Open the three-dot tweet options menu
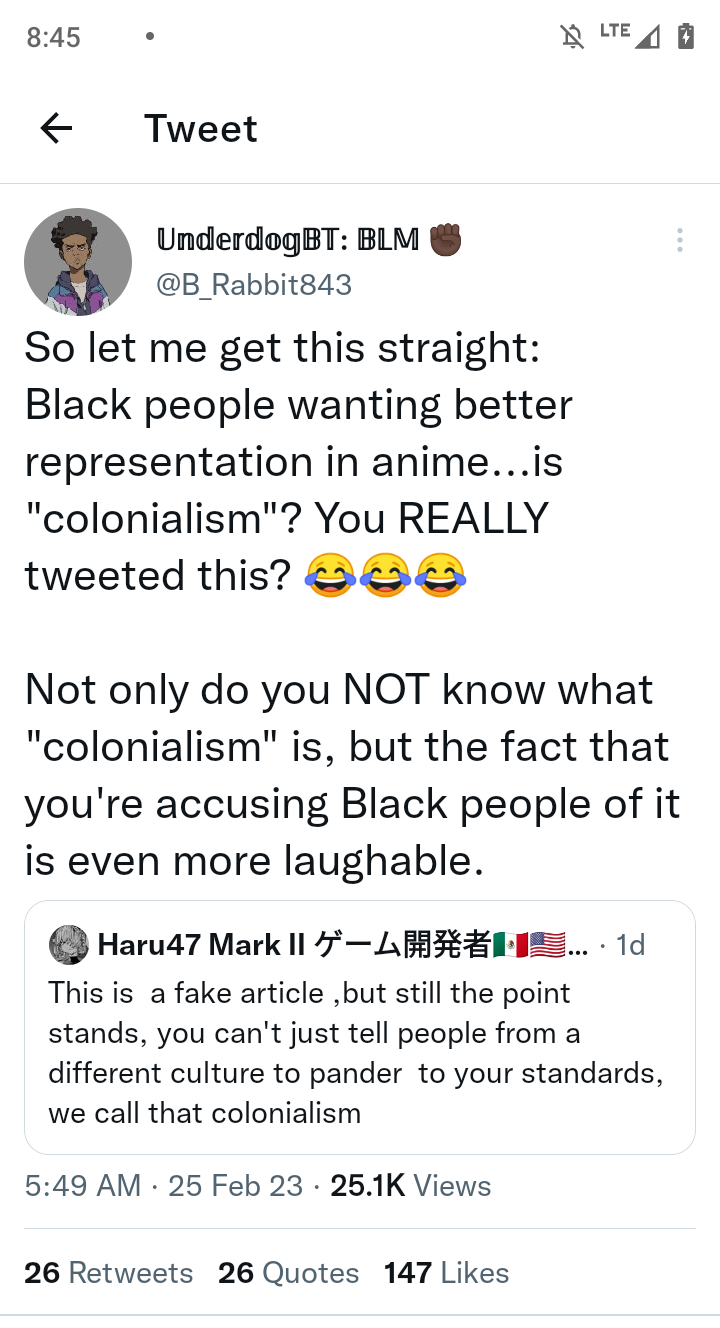 click(680, 240)
